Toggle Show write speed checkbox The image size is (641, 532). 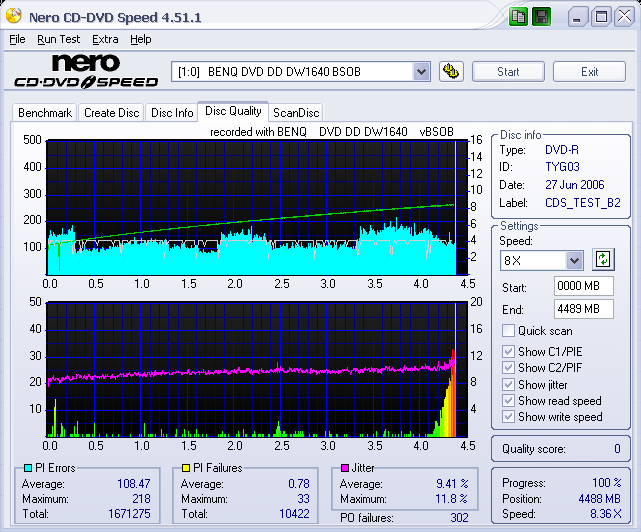point(509,417)
